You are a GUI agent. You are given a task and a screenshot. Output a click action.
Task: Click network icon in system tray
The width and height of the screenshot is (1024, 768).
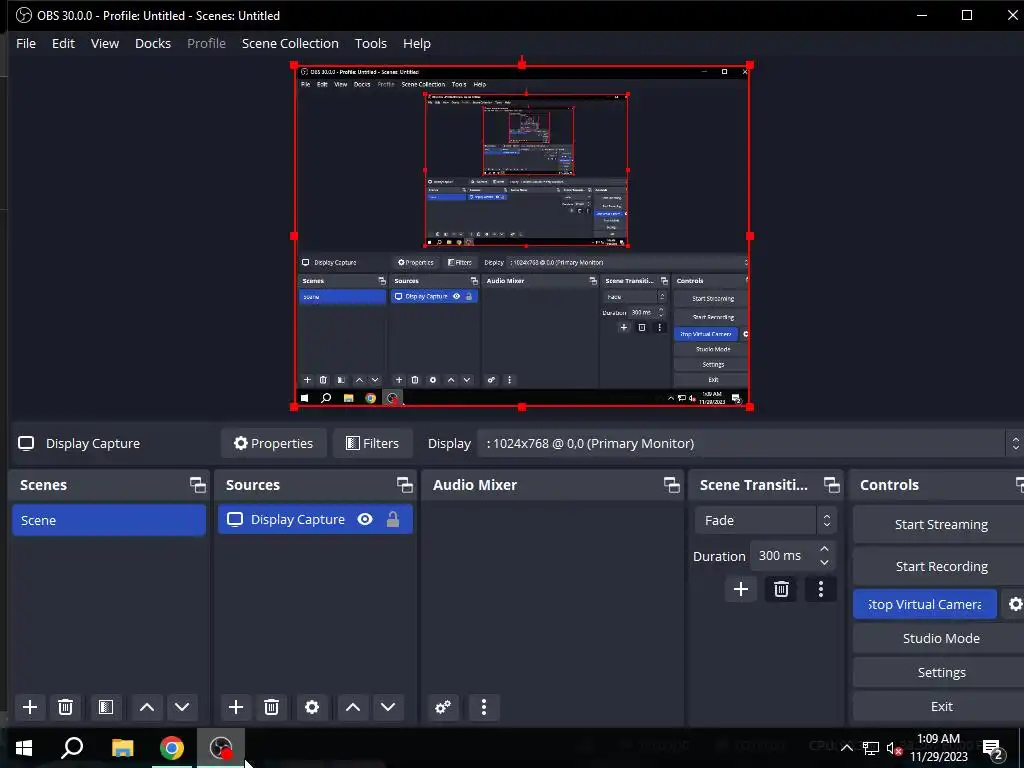point(871,748)
